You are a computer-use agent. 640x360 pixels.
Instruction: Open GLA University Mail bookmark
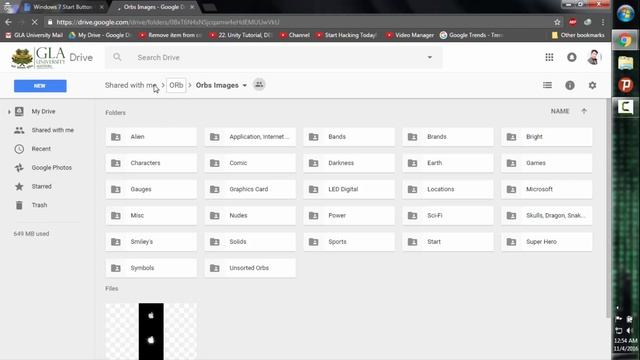34,35
